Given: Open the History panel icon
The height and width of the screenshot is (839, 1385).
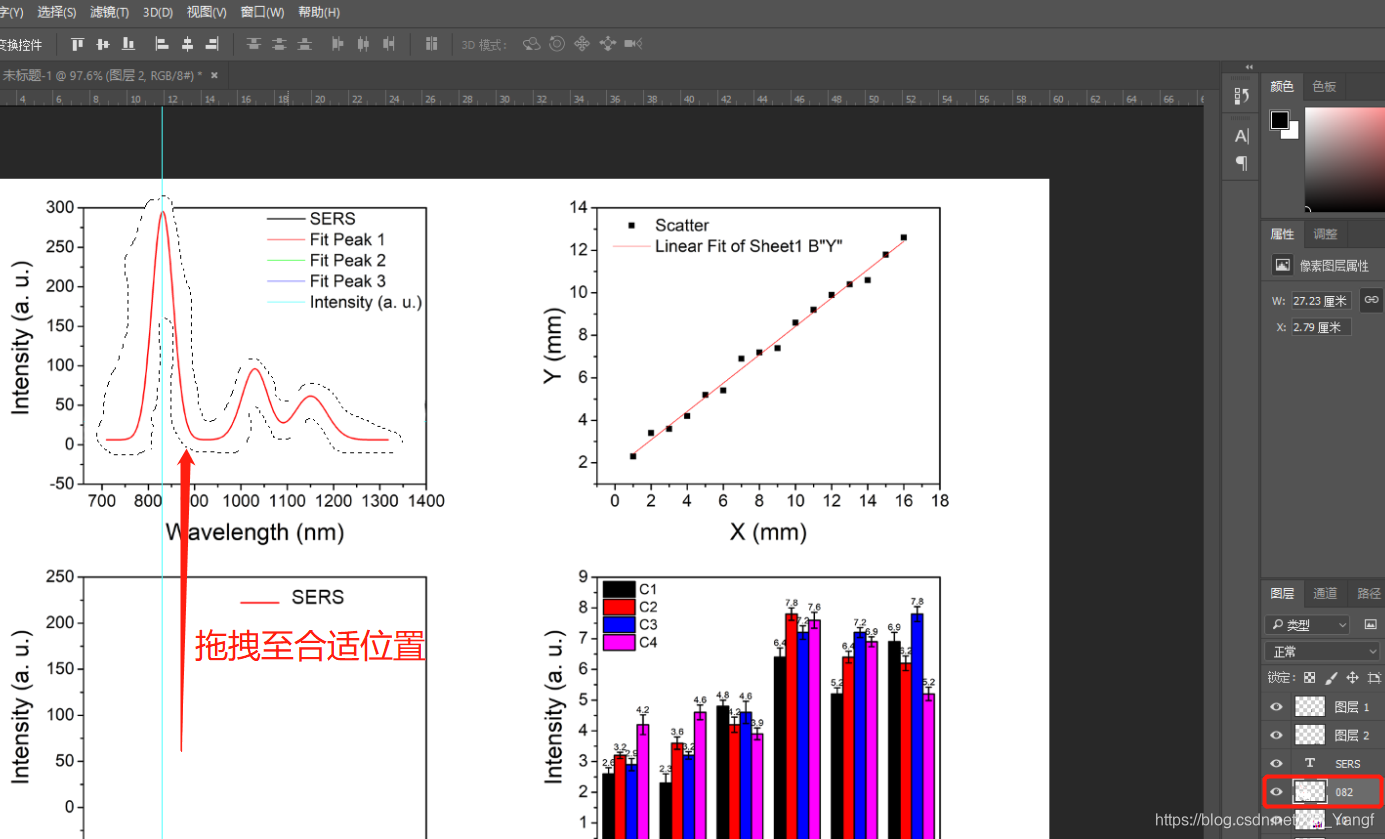Looking at the screenshot, I should [1241, 96].
